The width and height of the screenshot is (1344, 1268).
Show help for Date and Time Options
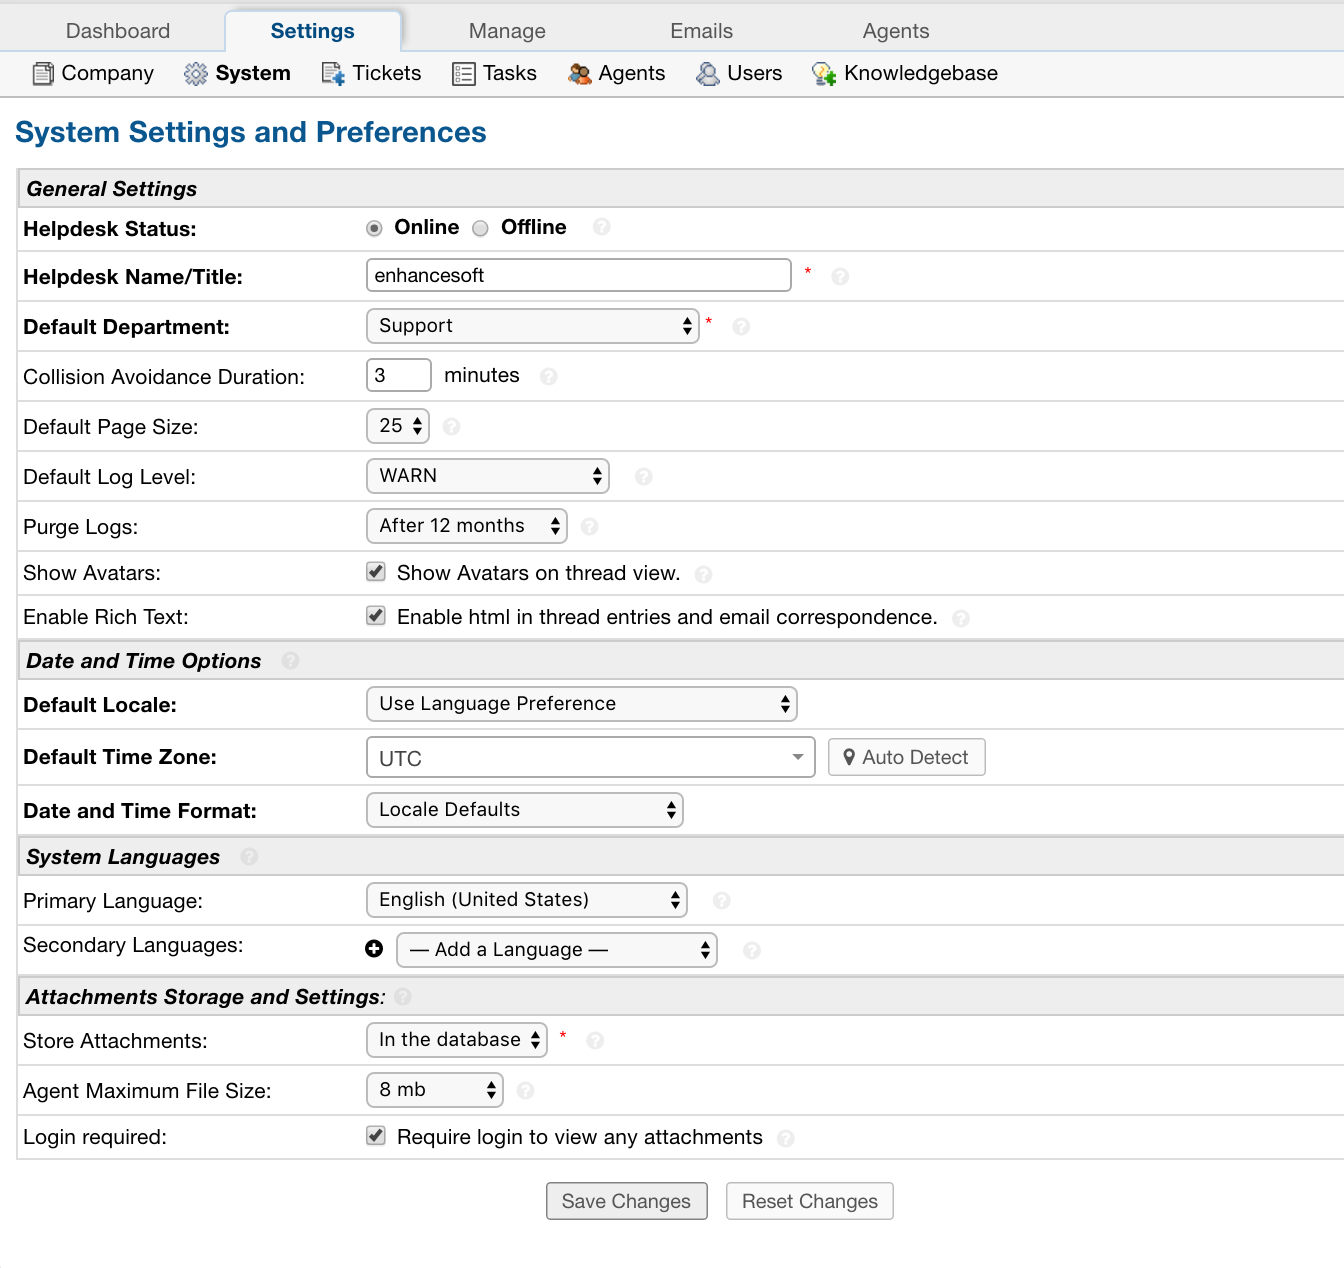coord(290,660)
